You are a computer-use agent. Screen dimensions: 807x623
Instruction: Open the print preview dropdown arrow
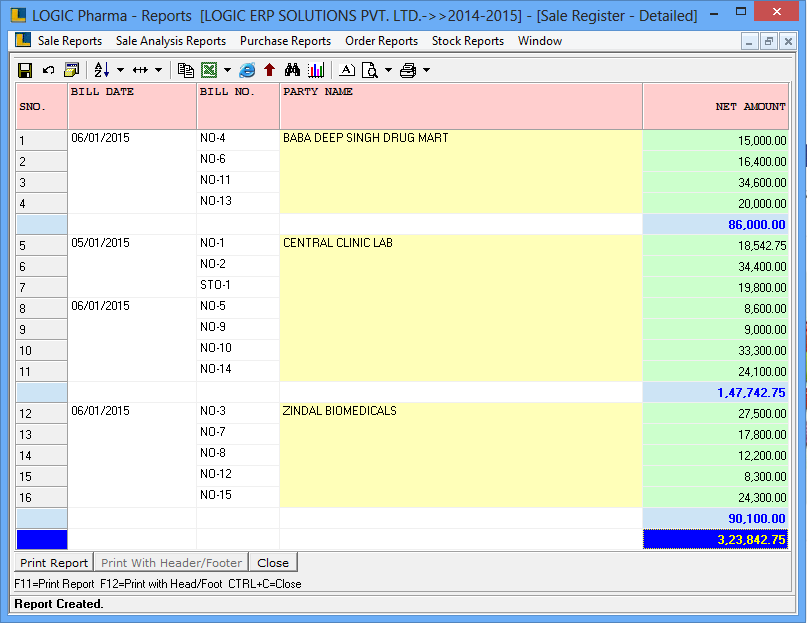pos(389,70)
